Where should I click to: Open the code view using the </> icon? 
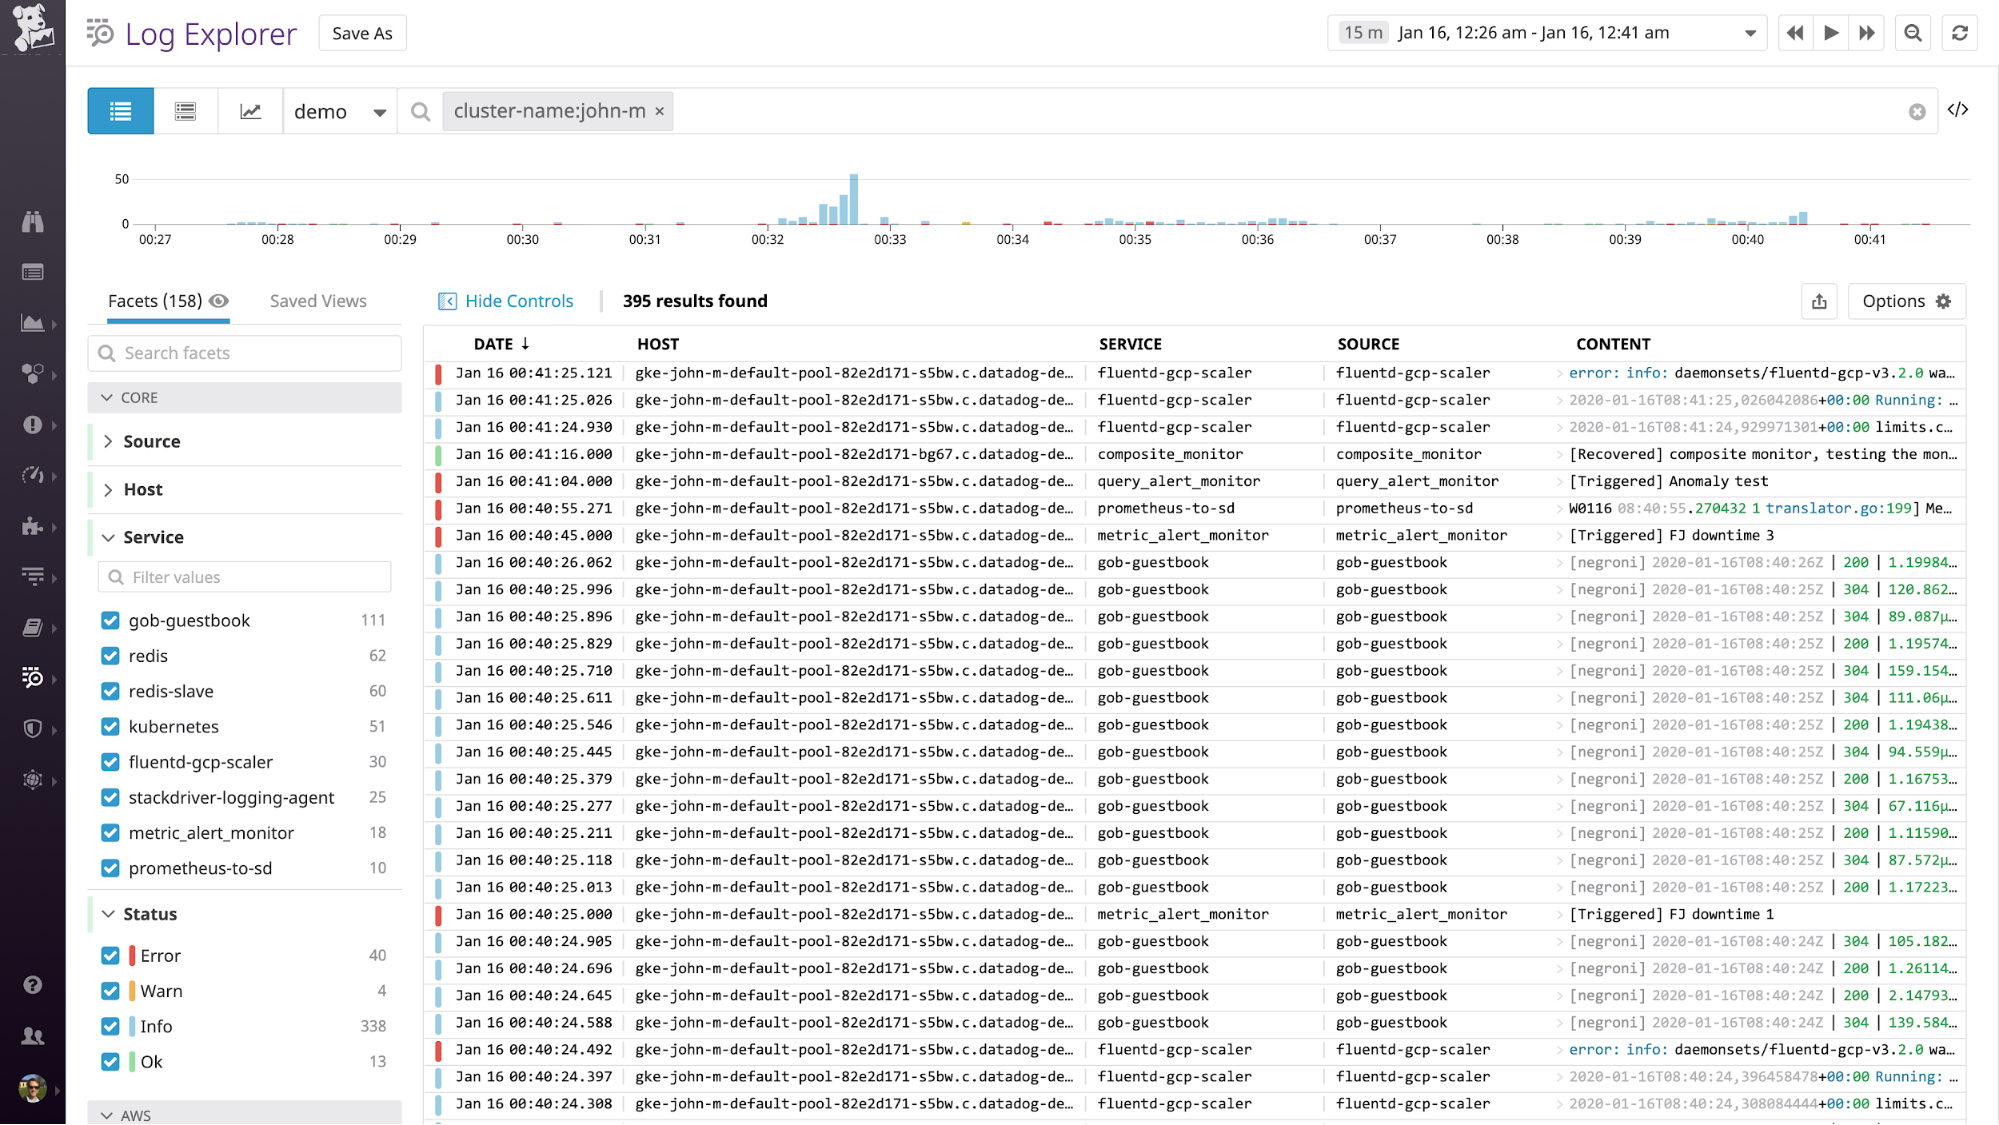1959,110
